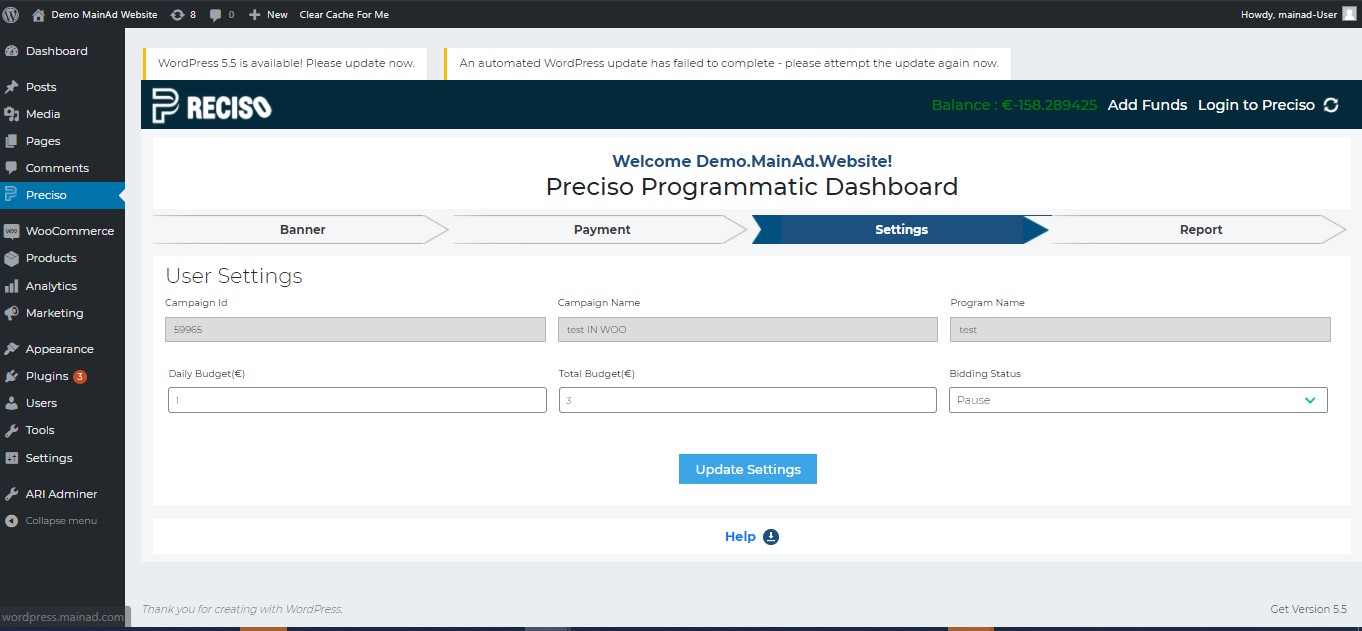Click Get Version 5.5 link

click(x=1308, y=609)
